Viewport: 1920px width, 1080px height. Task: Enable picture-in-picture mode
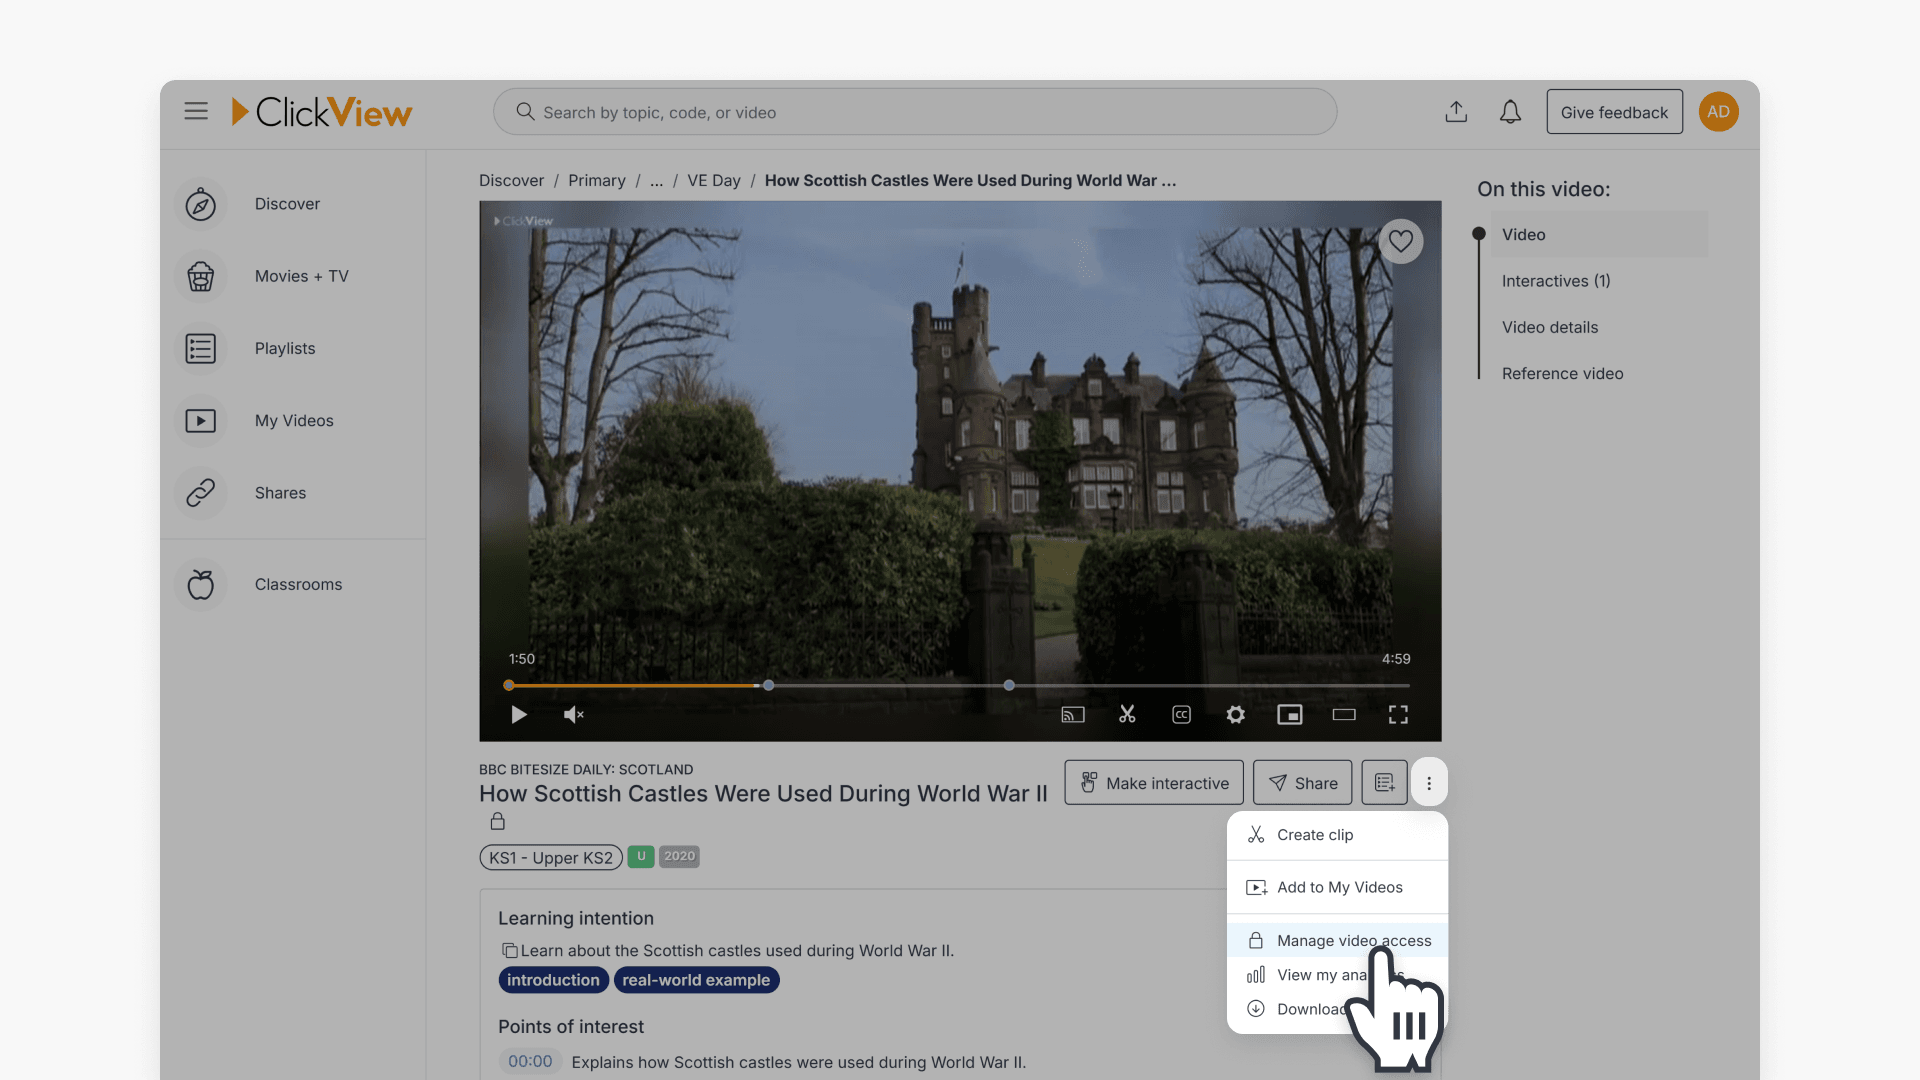tap(1289, 714)
